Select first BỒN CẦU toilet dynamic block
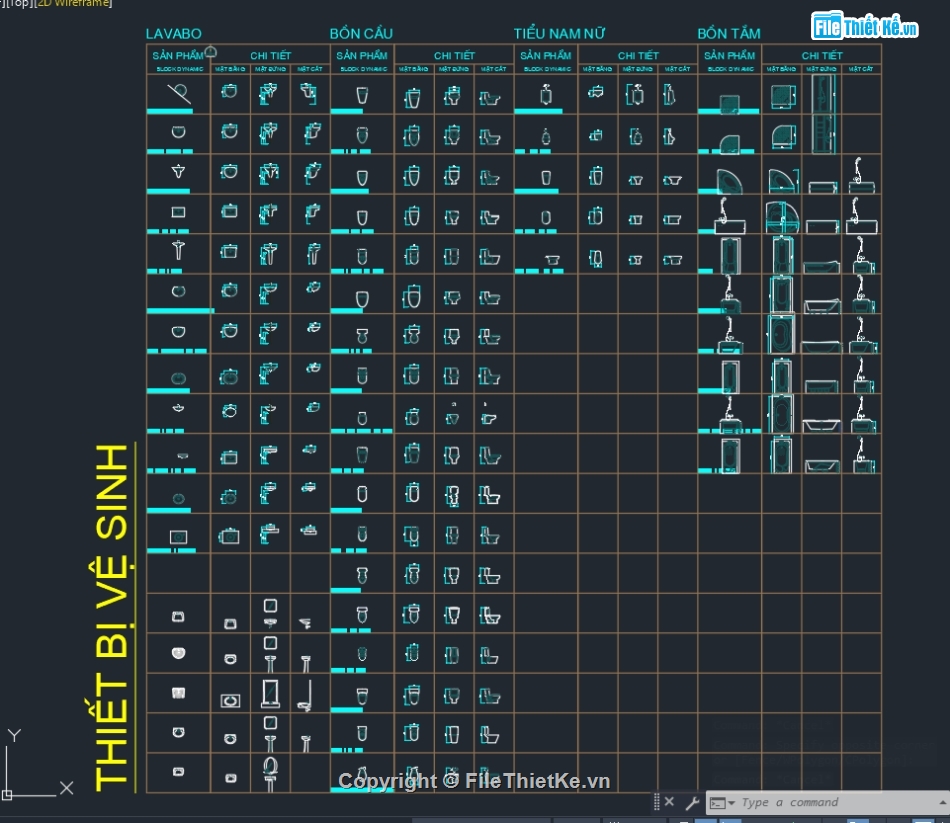 tap(362, 96)
